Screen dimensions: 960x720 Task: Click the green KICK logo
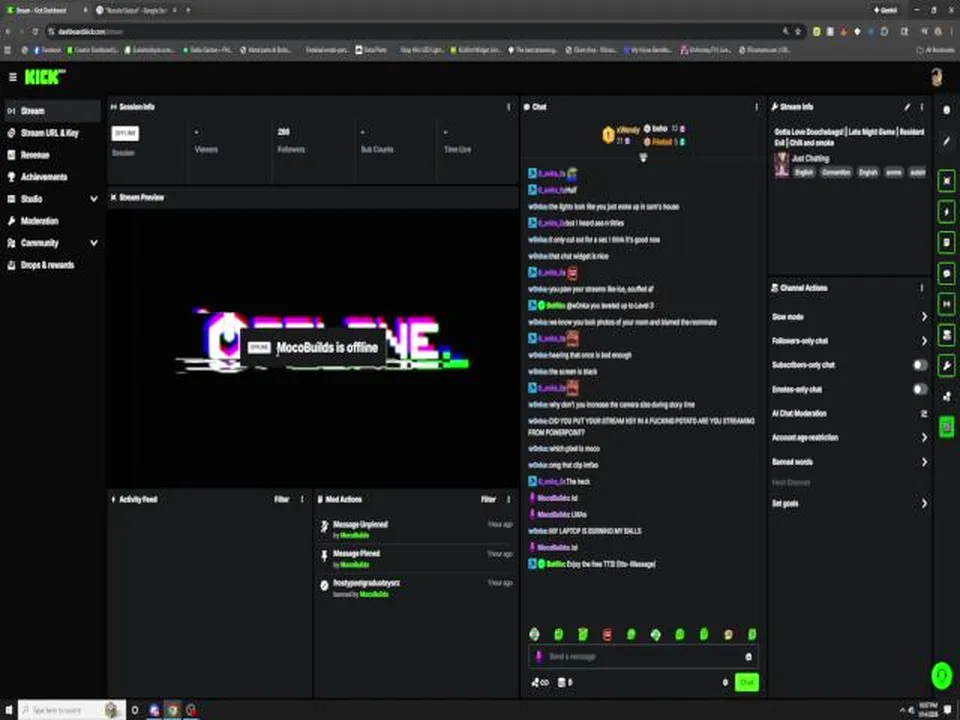coord(44,77)
